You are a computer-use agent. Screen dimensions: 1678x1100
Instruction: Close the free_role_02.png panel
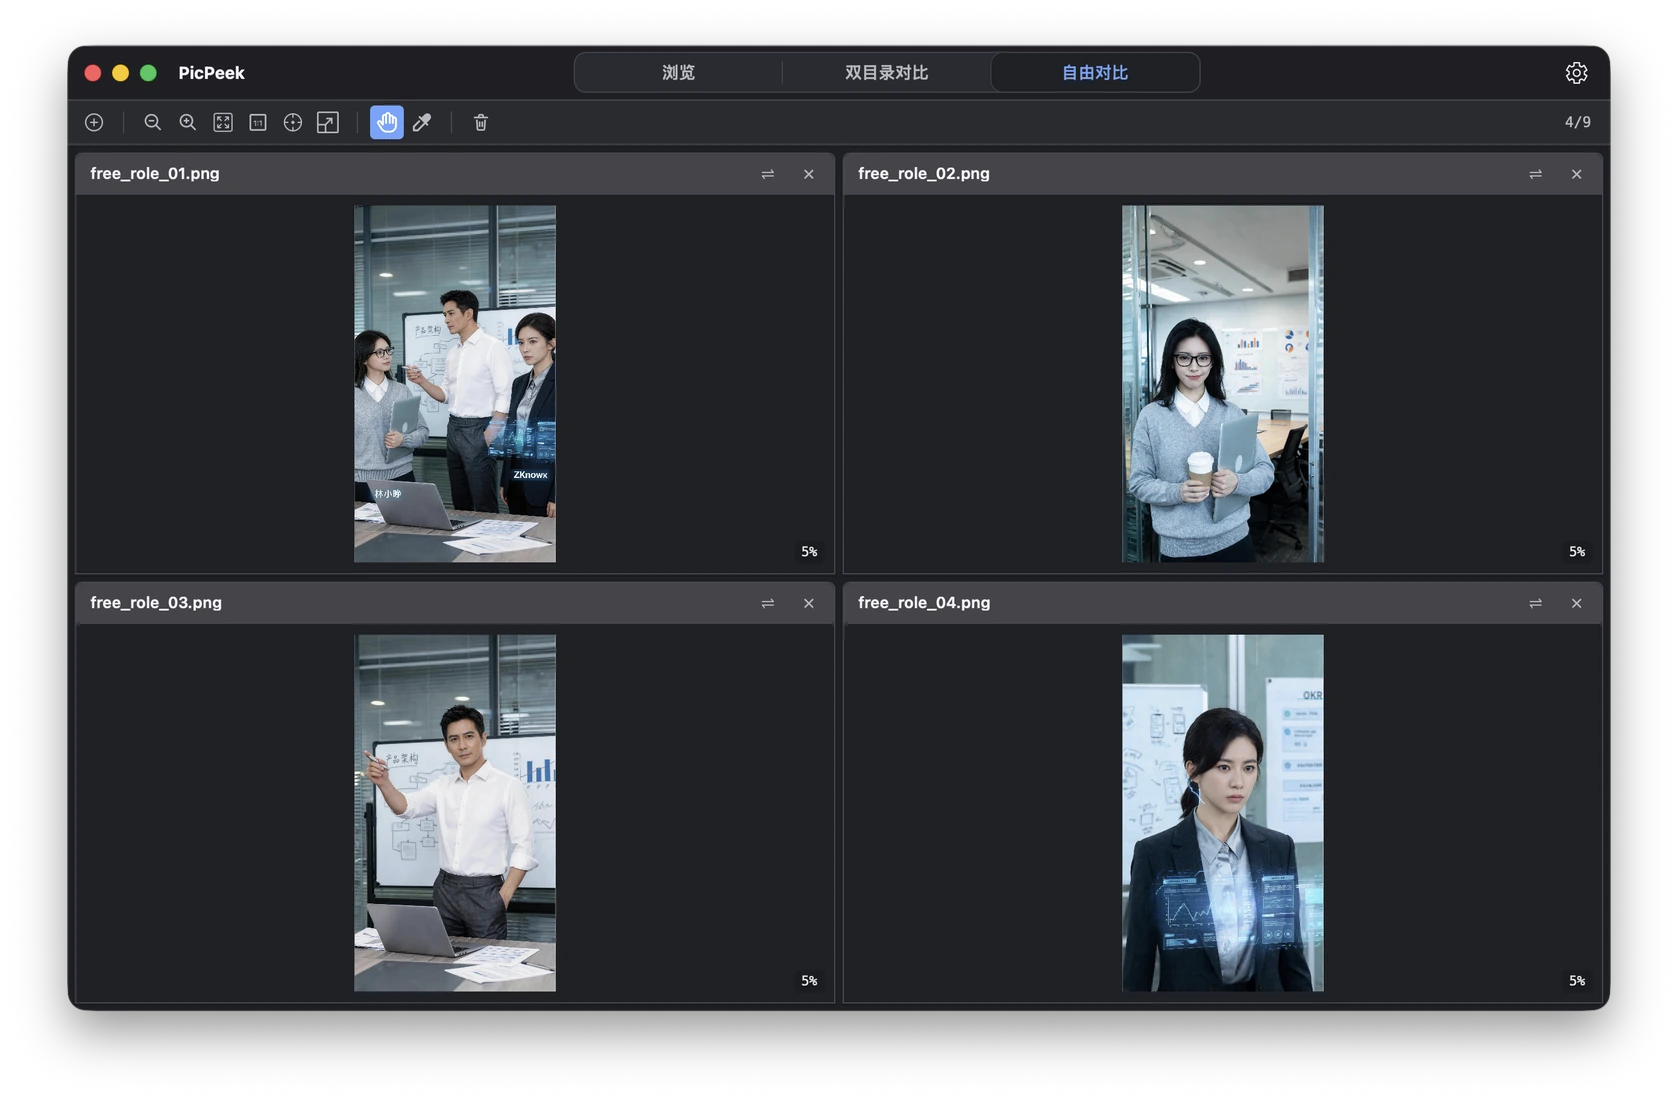click(x=1577, y=174)
